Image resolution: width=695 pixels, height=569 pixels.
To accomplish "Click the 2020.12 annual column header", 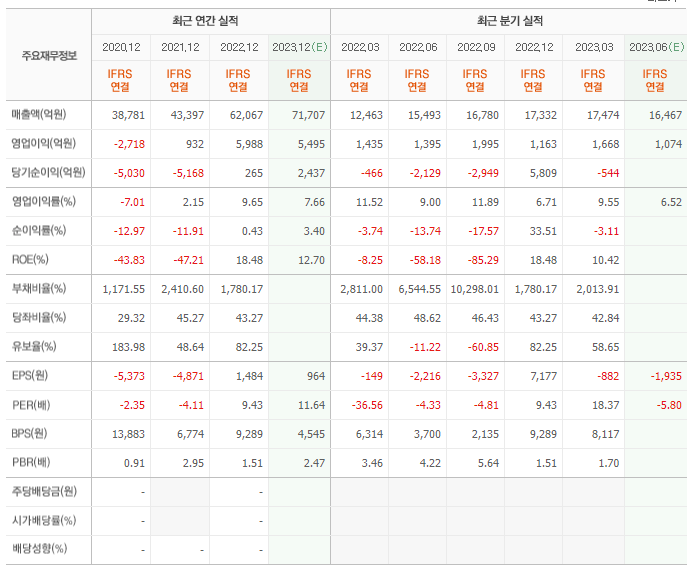I will 121,47.
